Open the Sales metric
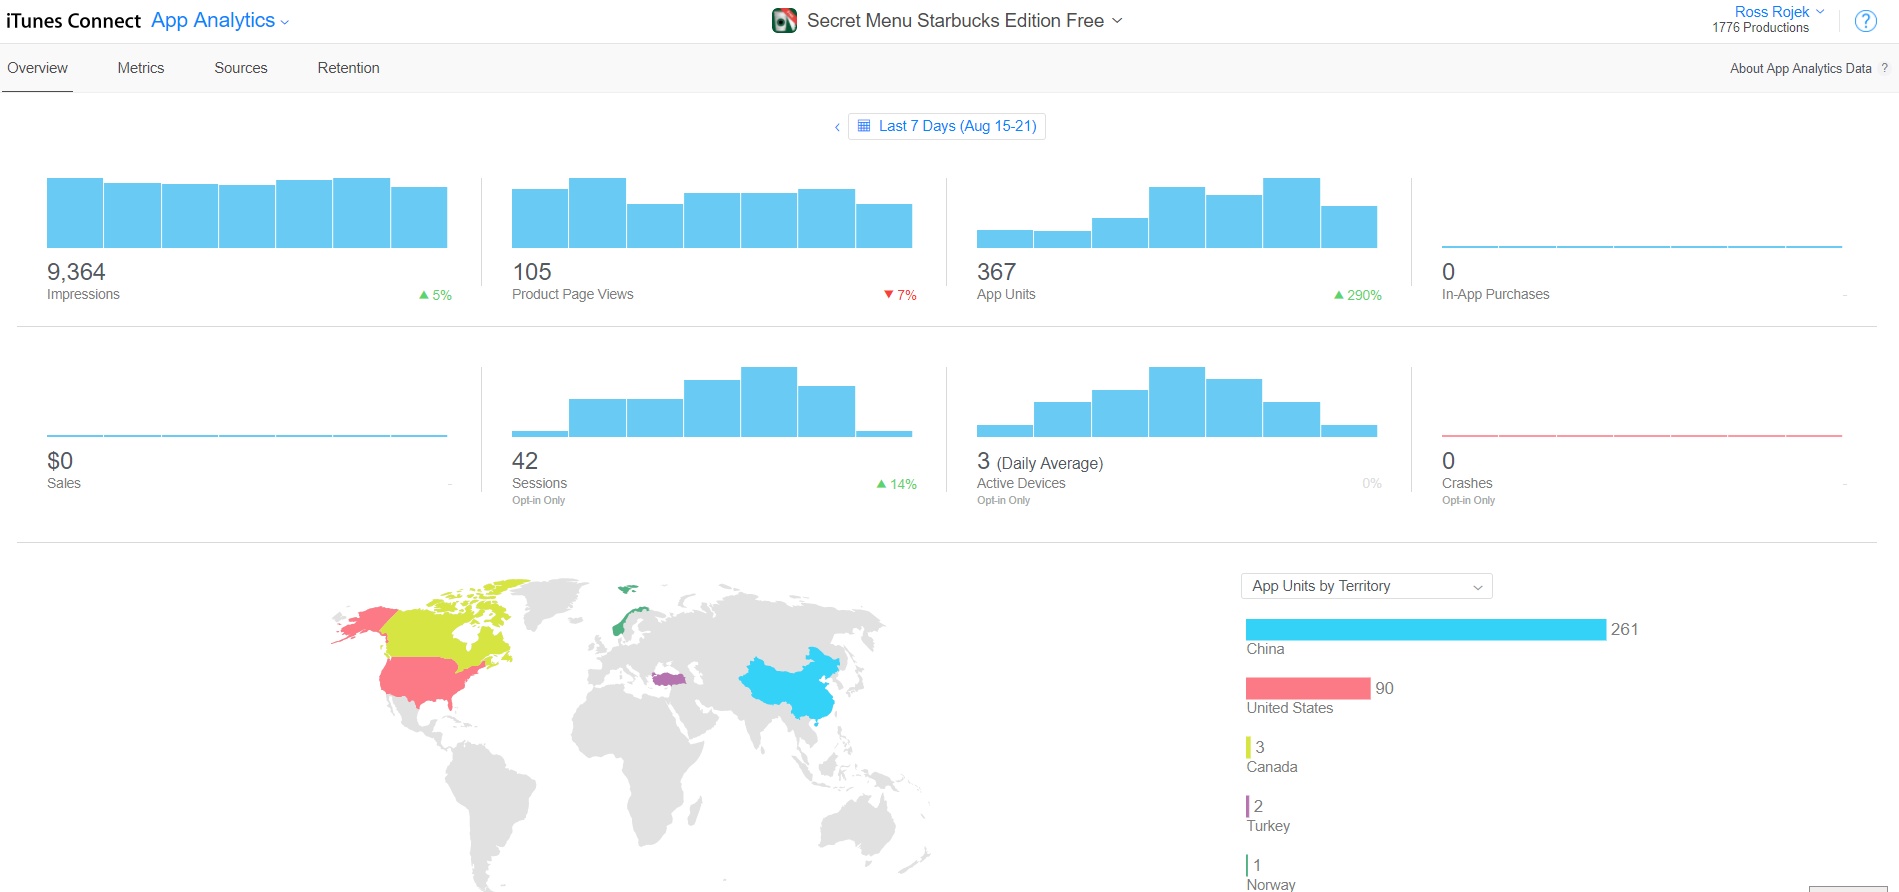Viewport: 1899px width, 892px height. point(64,483)
